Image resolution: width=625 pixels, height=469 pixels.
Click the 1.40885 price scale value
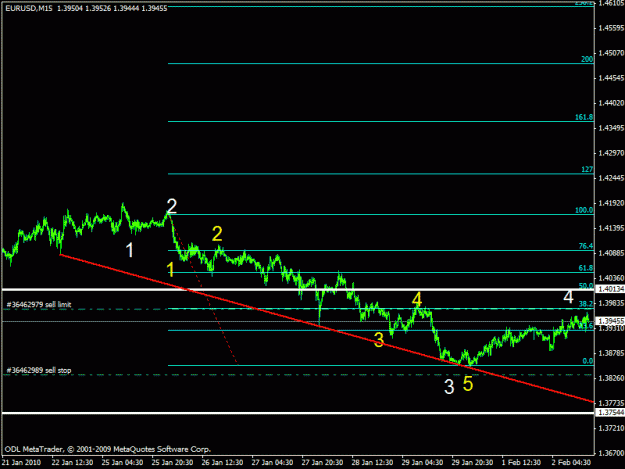(x=611, y=253)
